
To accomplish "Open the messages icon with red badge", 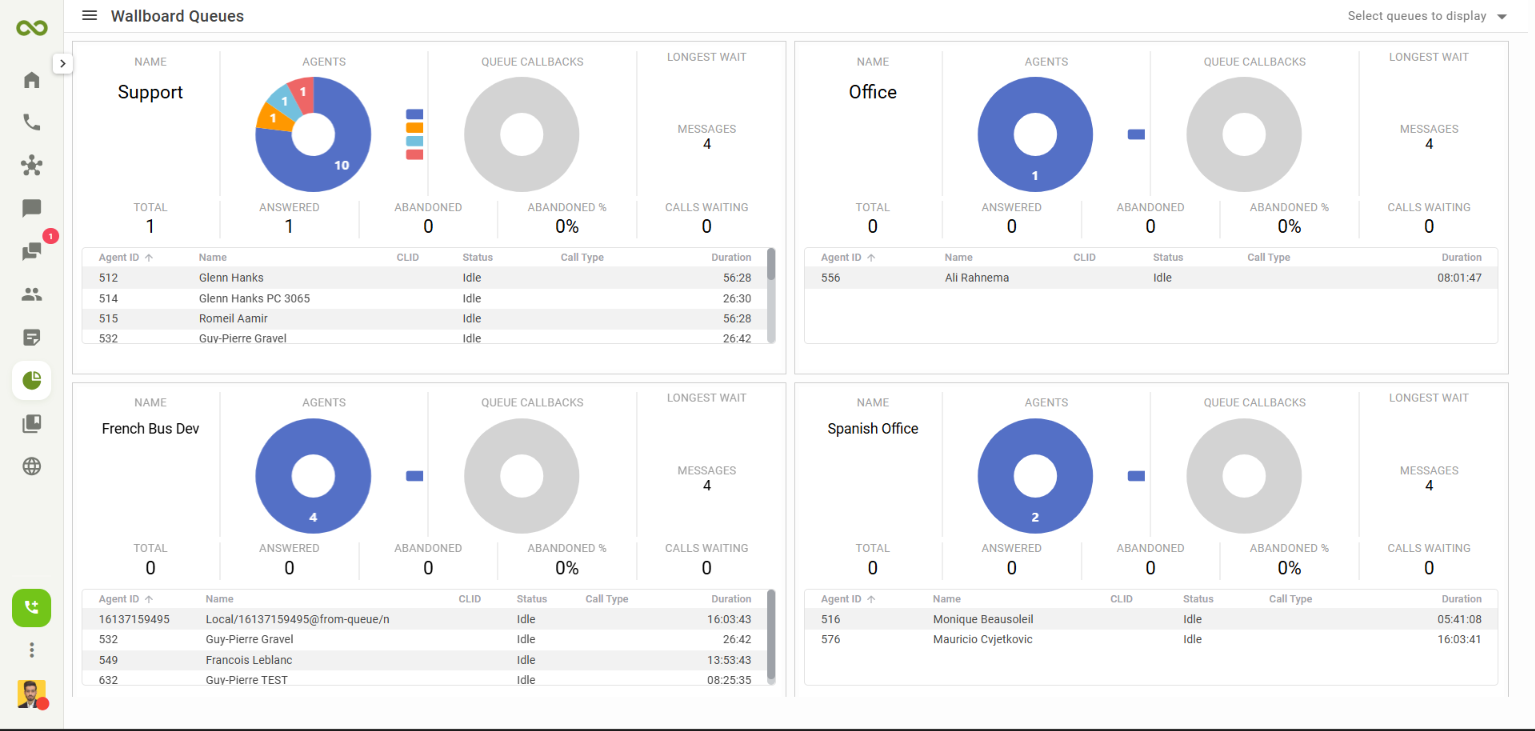I will [x=32, y=251].
